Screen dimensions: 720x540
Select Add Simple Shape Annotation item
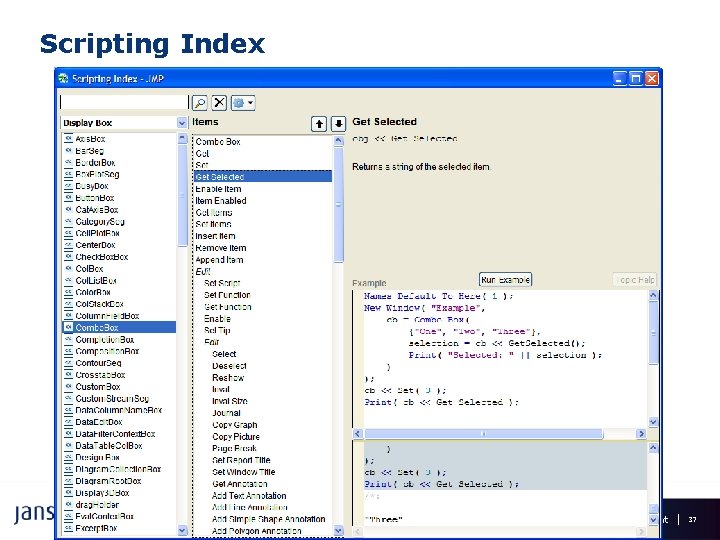pyautogui.click(x=269, y=519)
